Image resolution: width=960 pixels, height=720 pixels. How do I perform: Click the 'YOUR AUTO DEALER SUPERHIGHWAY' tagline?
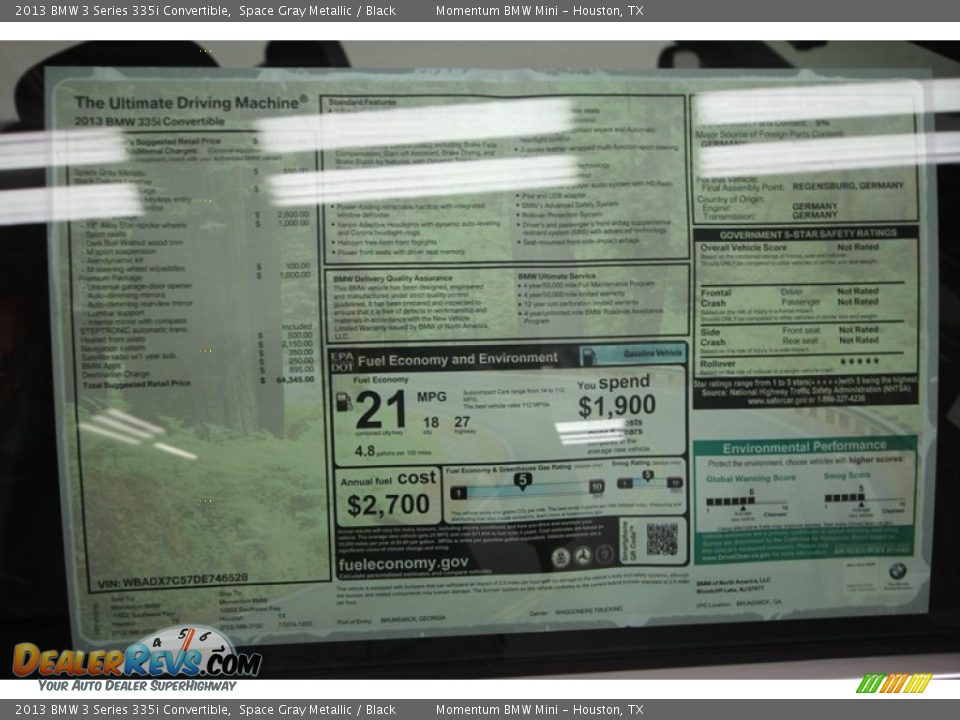coord(137,686)
